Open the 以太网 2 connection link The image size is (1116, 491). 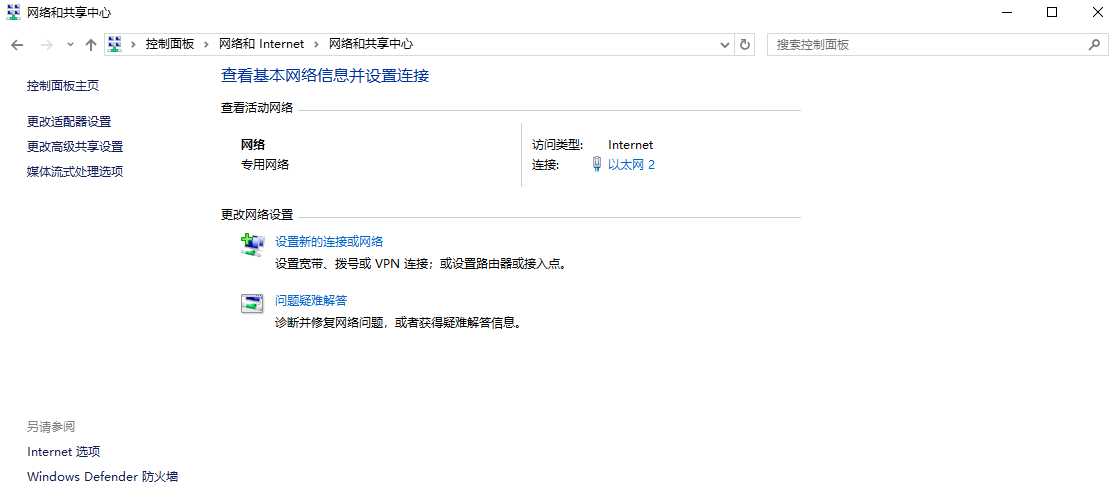(631, 165)
